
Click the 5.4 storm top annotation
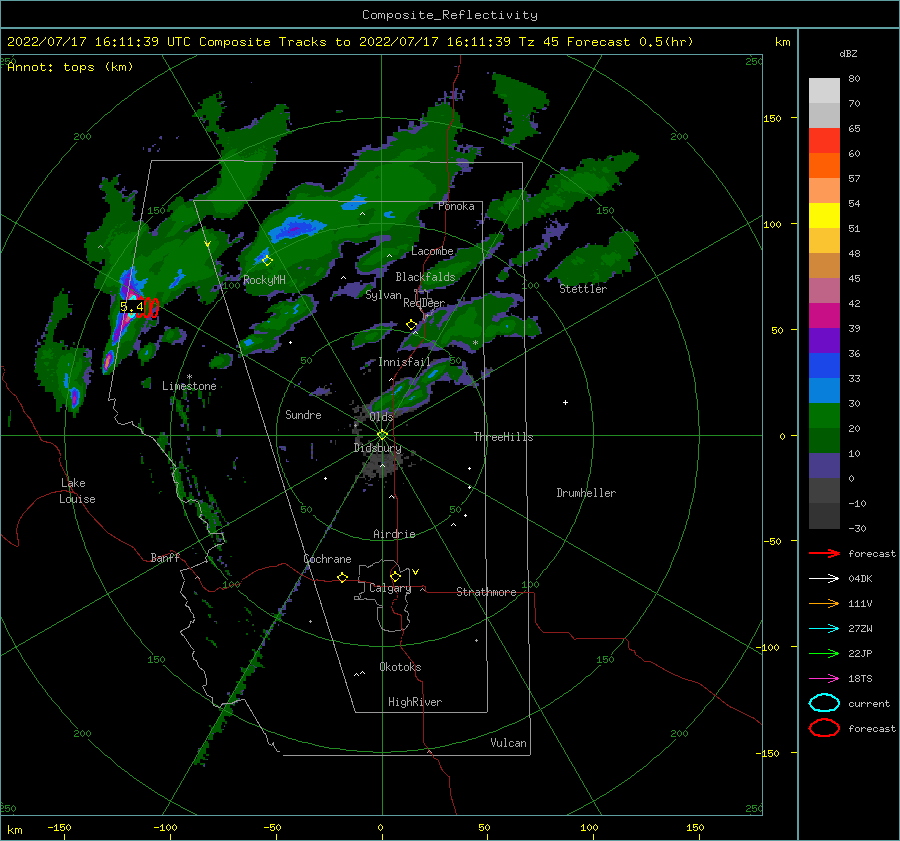131,307
